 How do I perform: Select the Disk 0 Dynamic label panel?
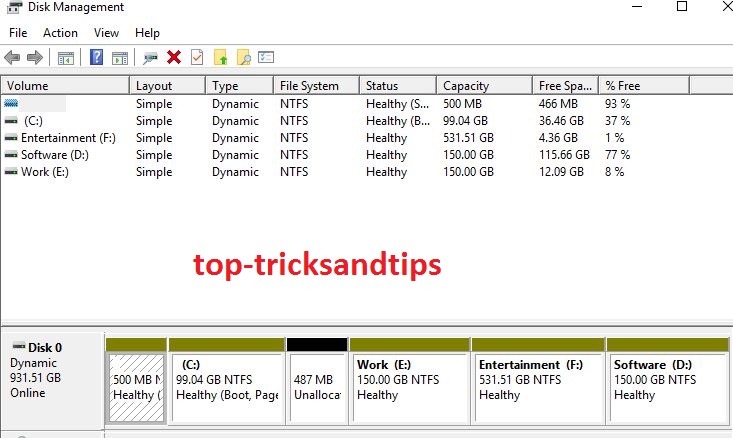(52, 380)
